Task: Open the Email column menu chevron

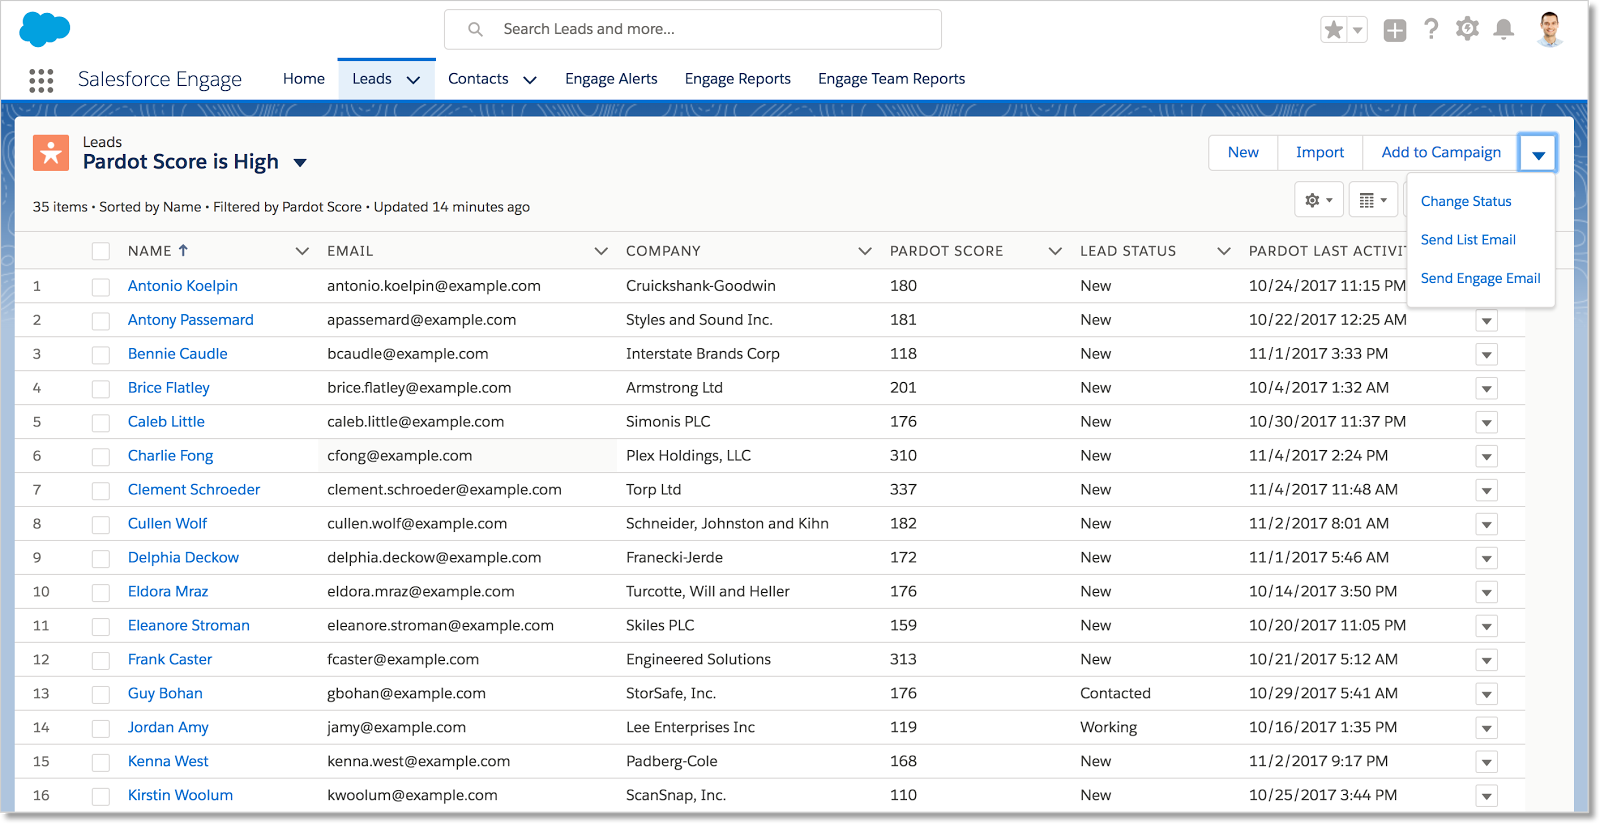Action: 601,251
